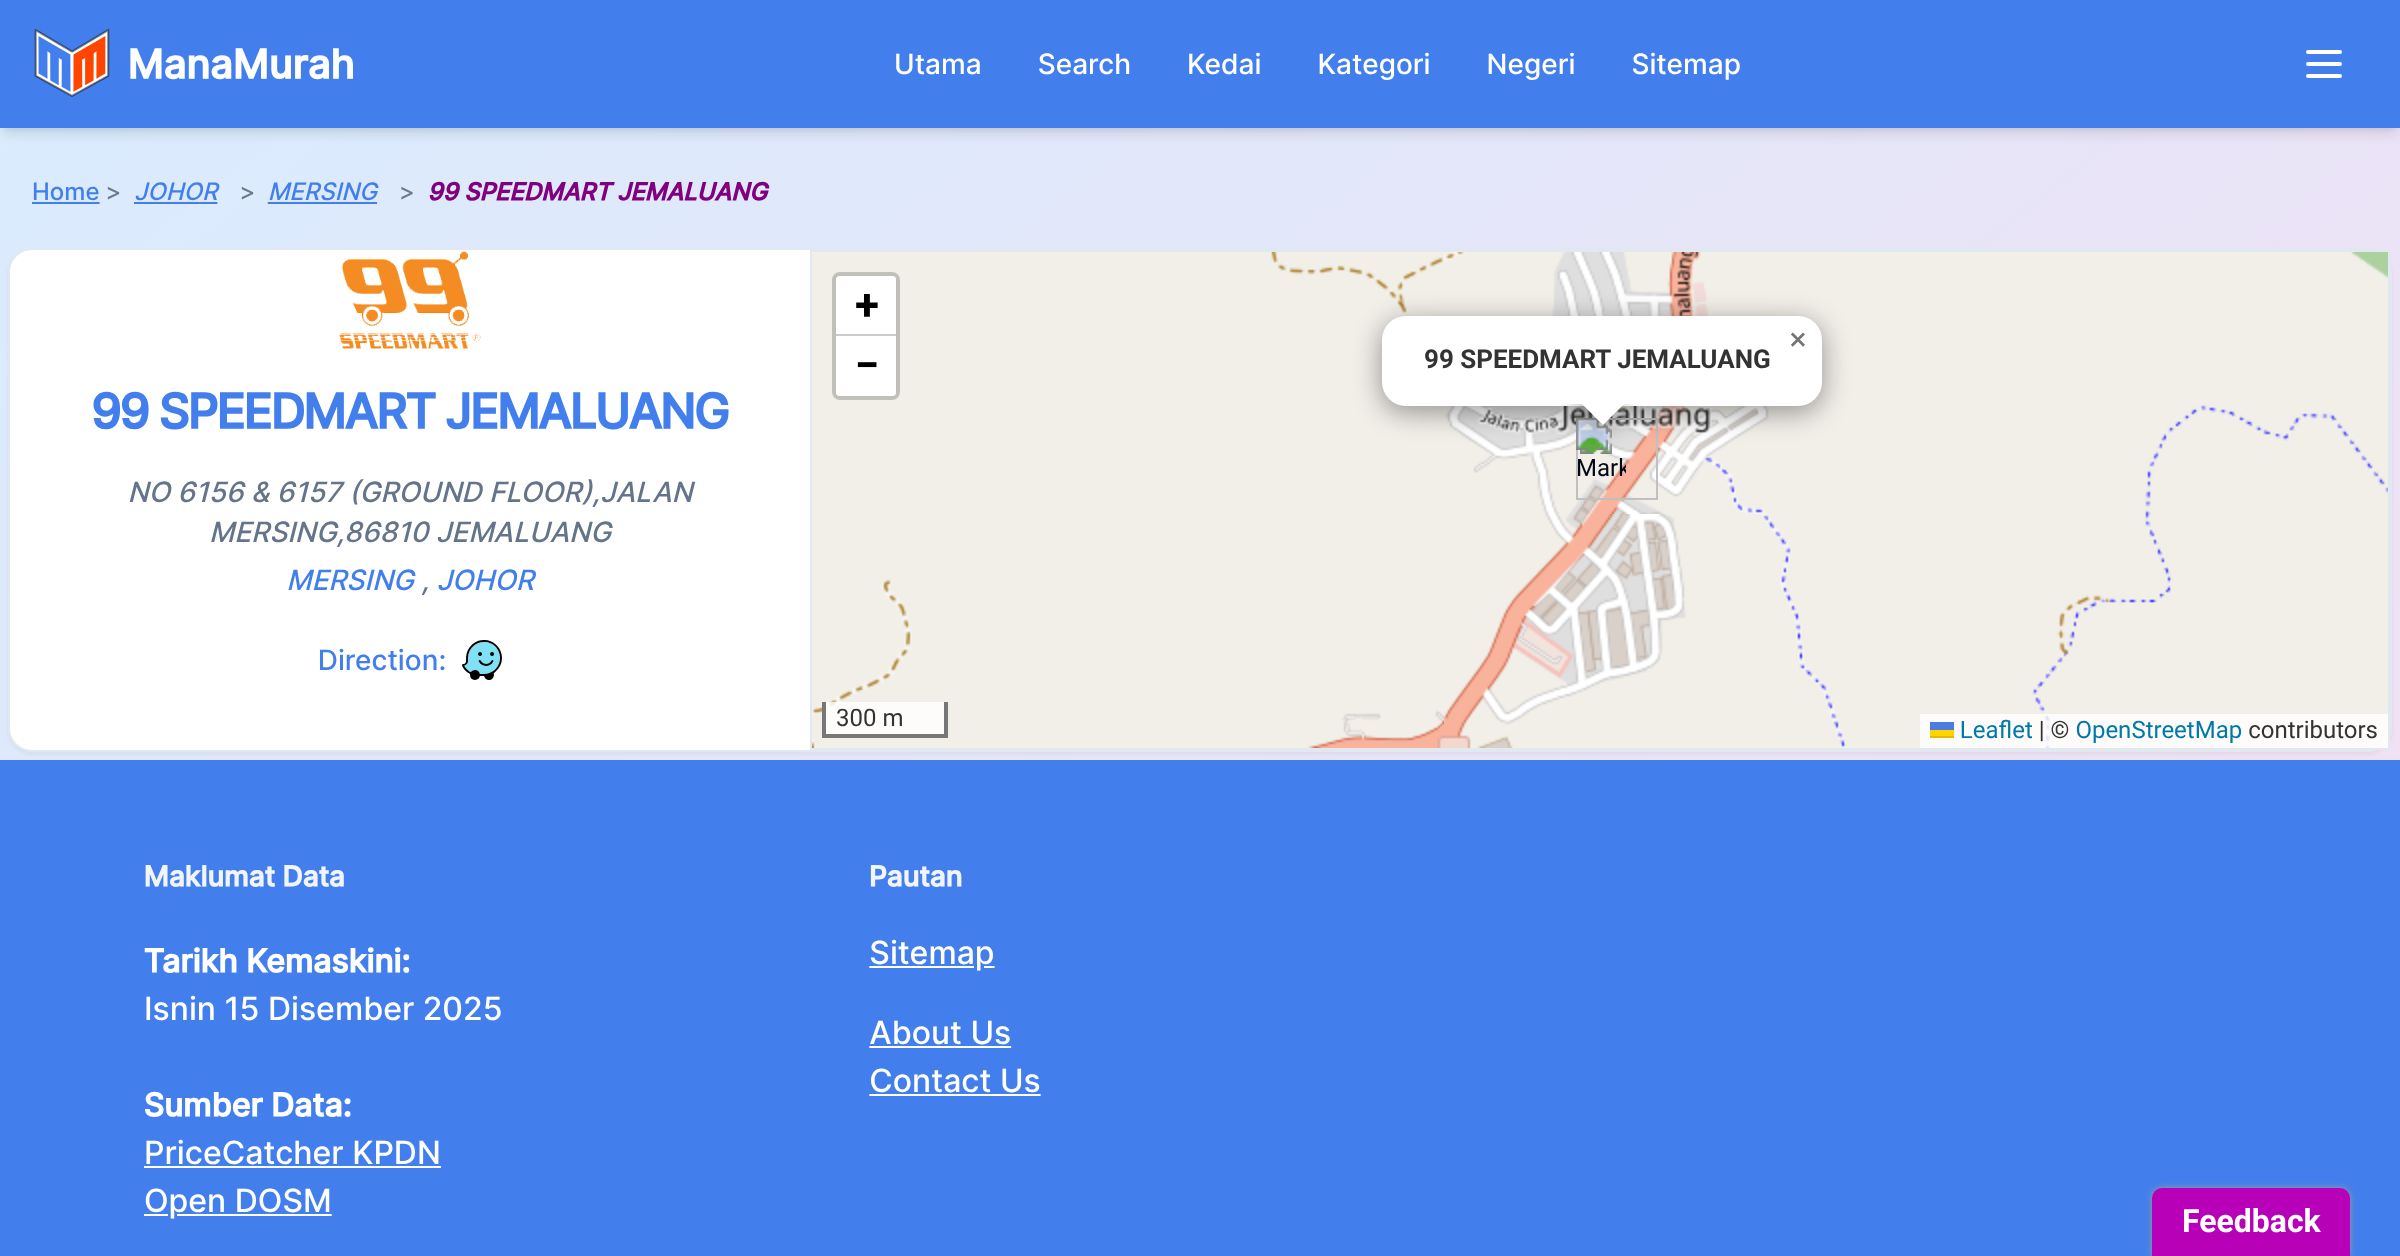The height and width of the screenshot is (1256, 2400).
Task: Open the Kedai nav item
Action: pyautogui.click(x=1223, y=64)
